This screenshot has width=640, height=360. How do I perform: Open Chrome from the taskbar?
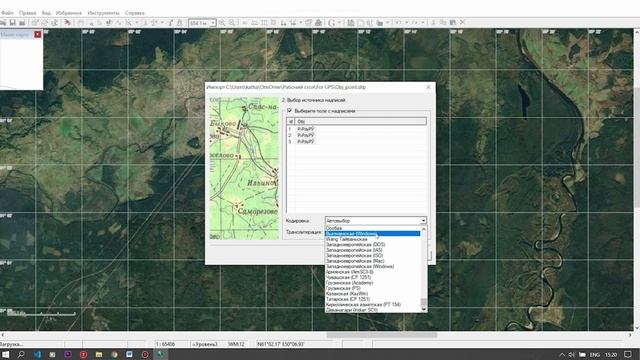pyautogui.click(x=114, y=355)
